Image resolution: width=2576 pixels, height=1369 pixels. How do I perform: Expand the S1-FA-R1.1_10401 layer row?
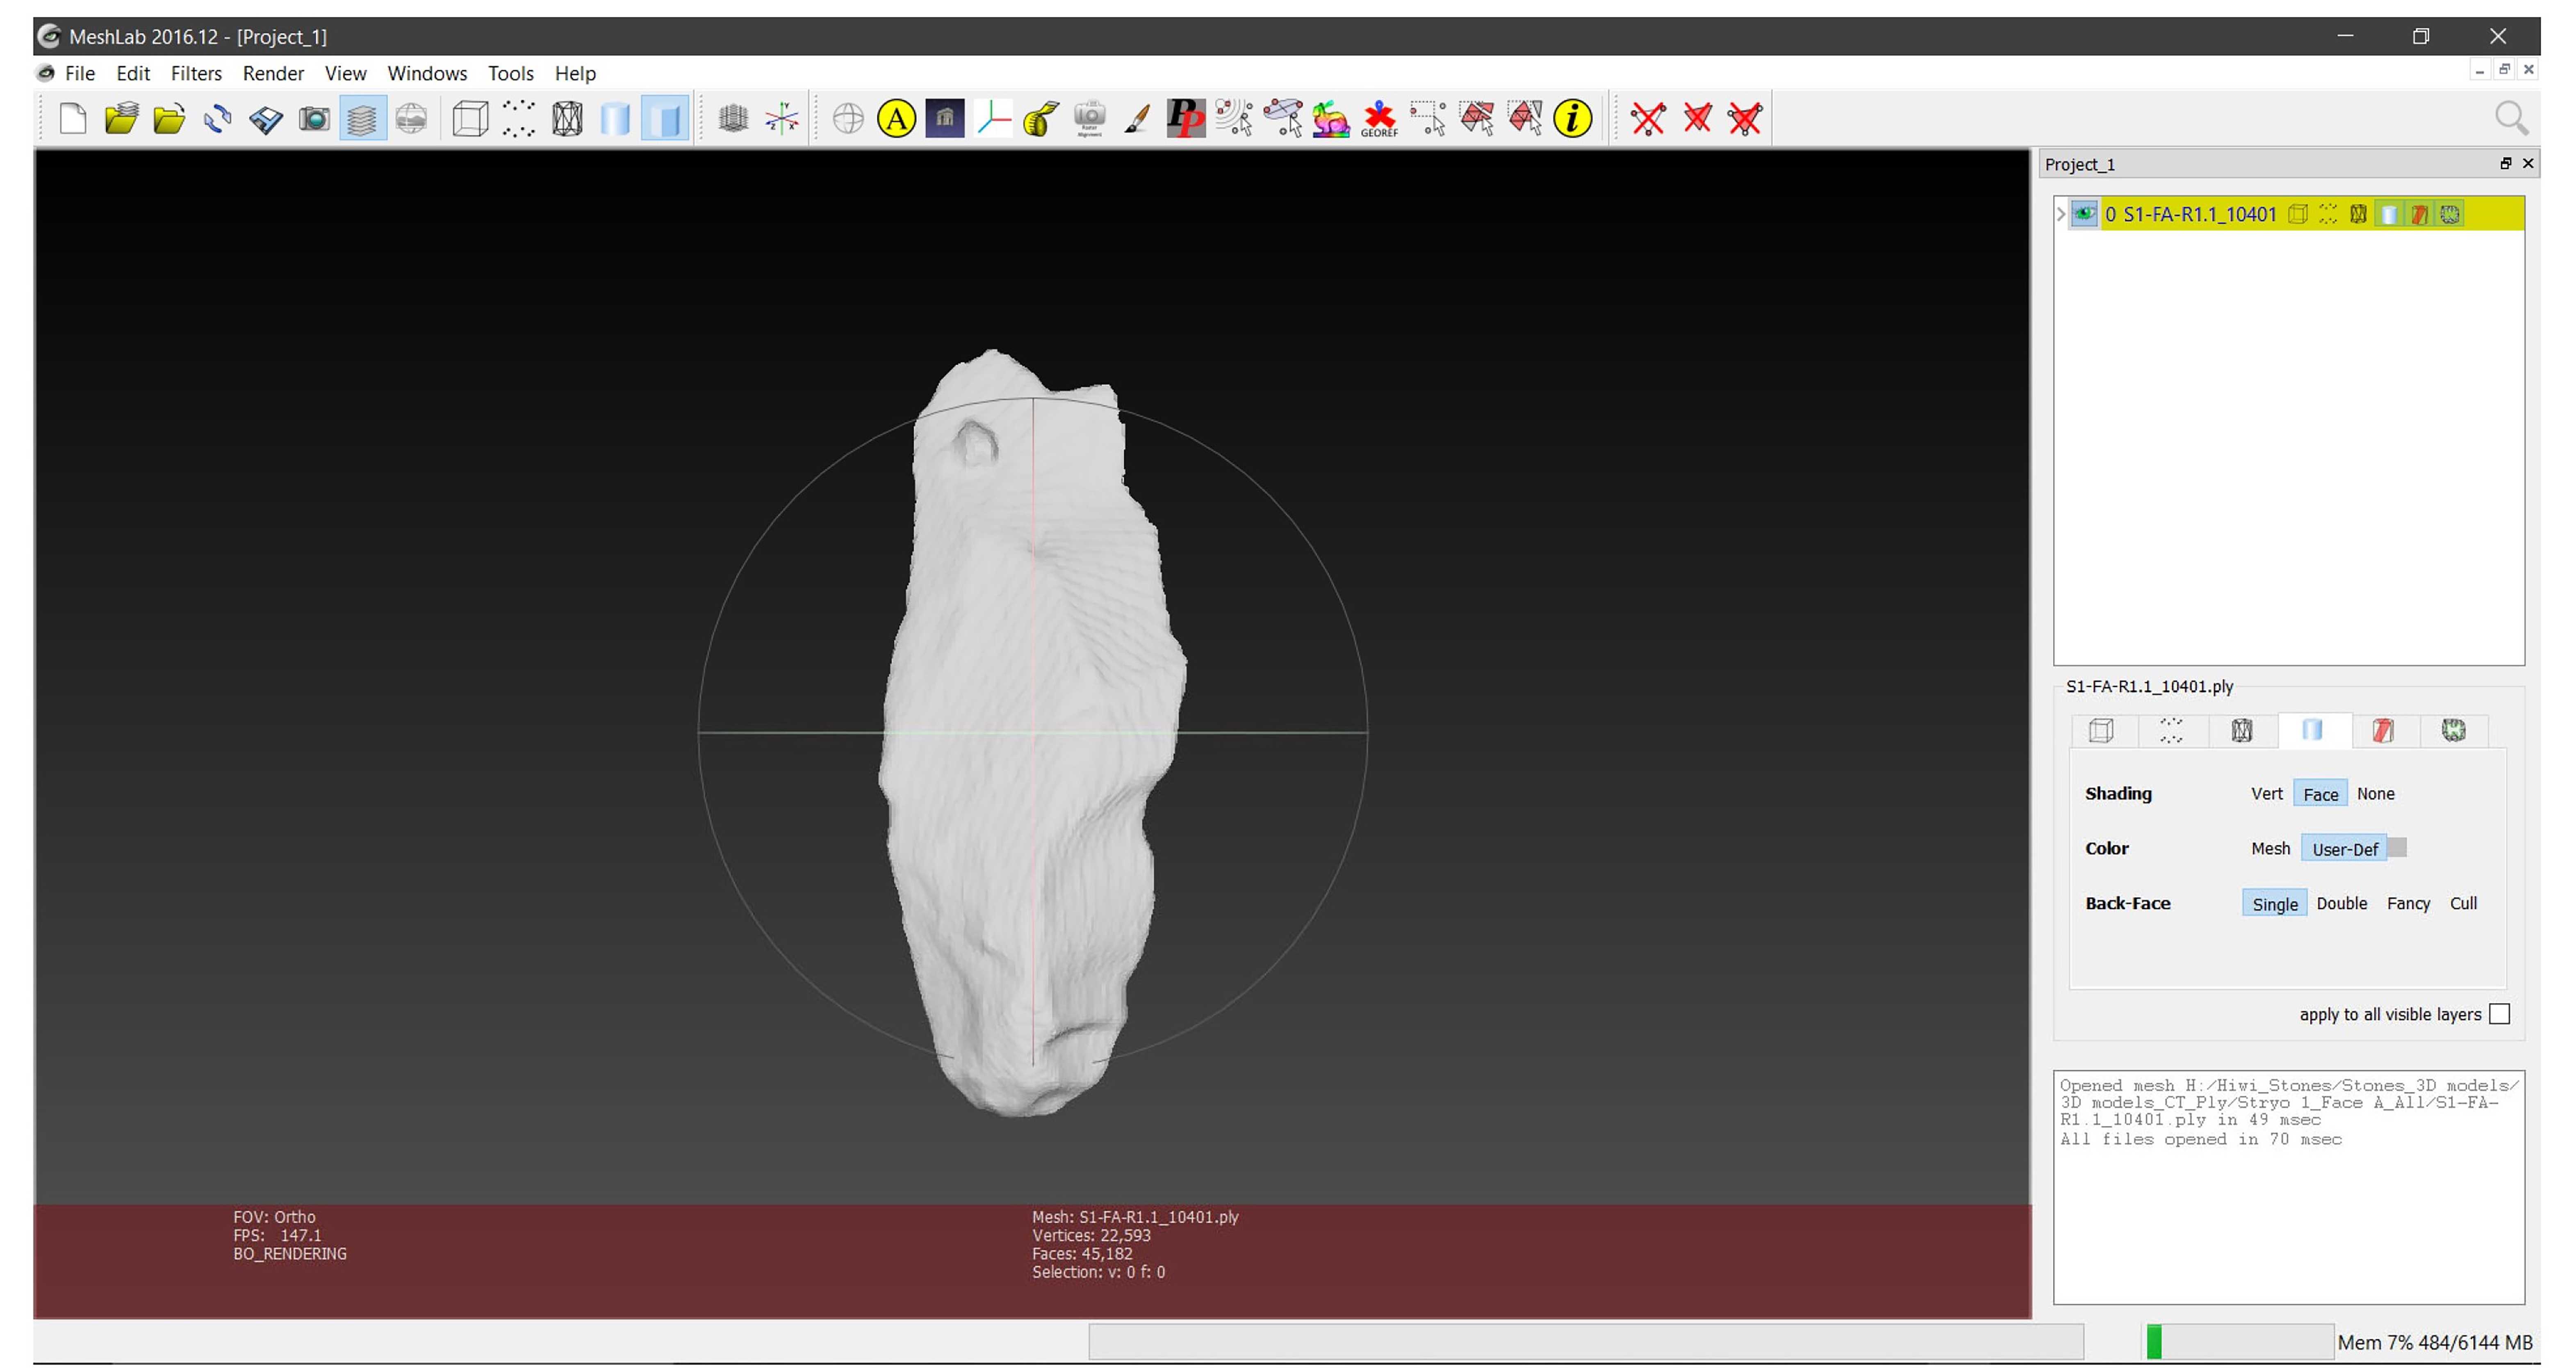[x=2061, y=214]
